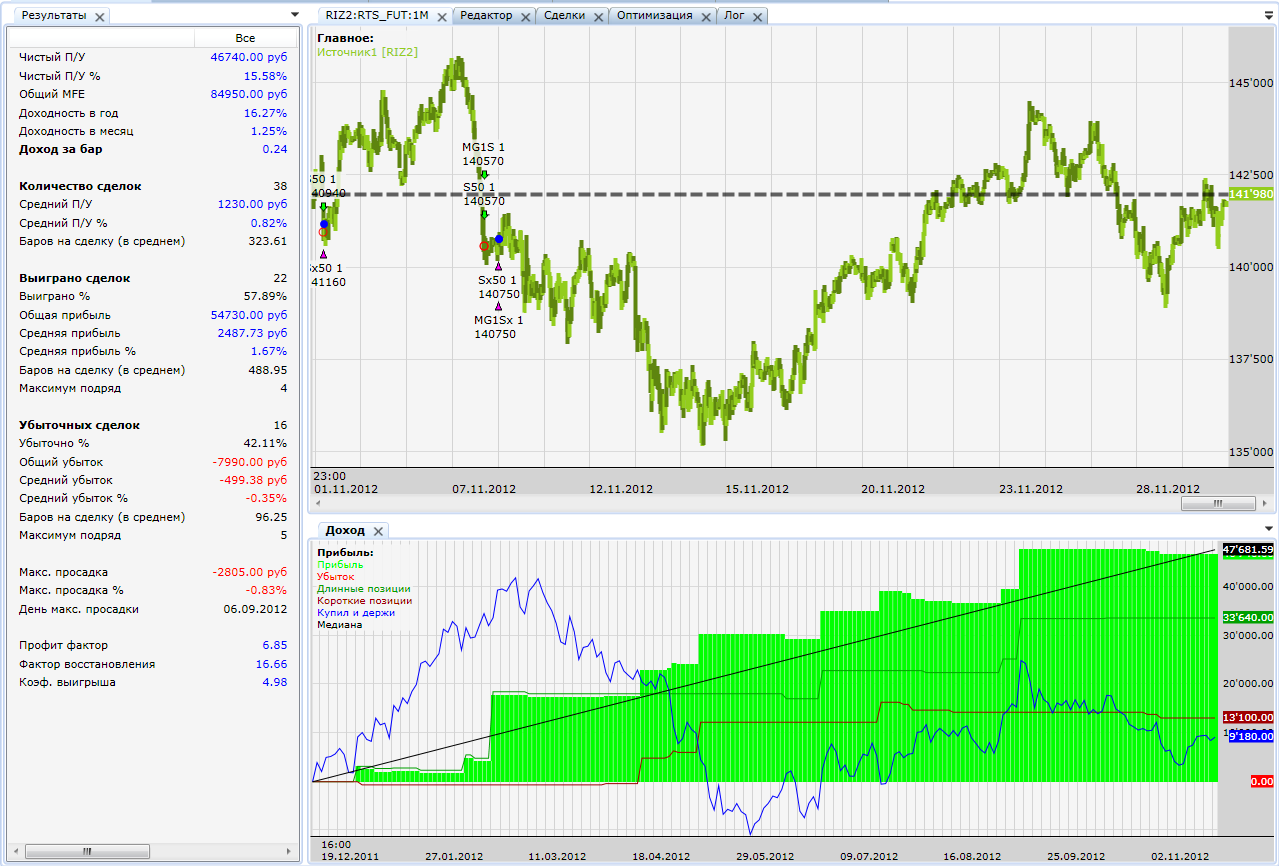Viewport: 1279px width, 866px height.
Task: Click the MG1Sx 1 140750 exit marker label
Action: click(x=497, y=327)
